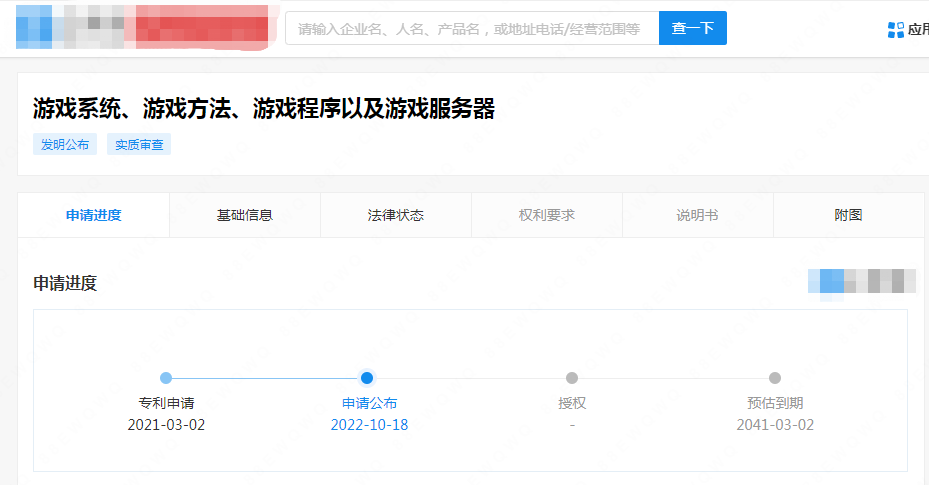Select the active 申请公布 timeline dot
The height and width of the screenshot is (485, 929).
[x=367, y=378]
